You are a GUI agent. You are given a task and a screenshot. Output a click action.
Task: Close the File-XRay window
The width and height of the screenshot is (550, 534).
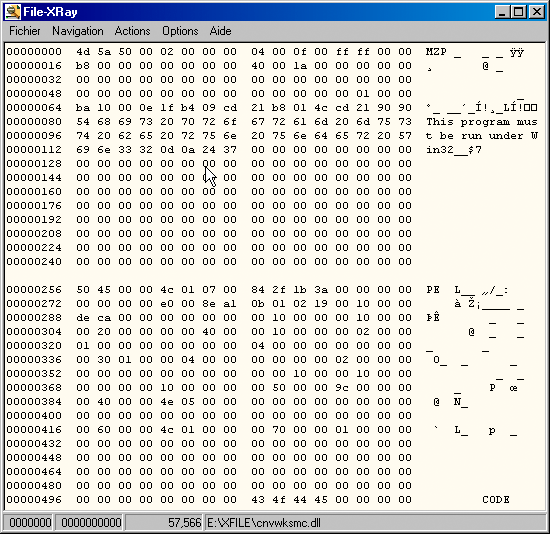point(536,12)
